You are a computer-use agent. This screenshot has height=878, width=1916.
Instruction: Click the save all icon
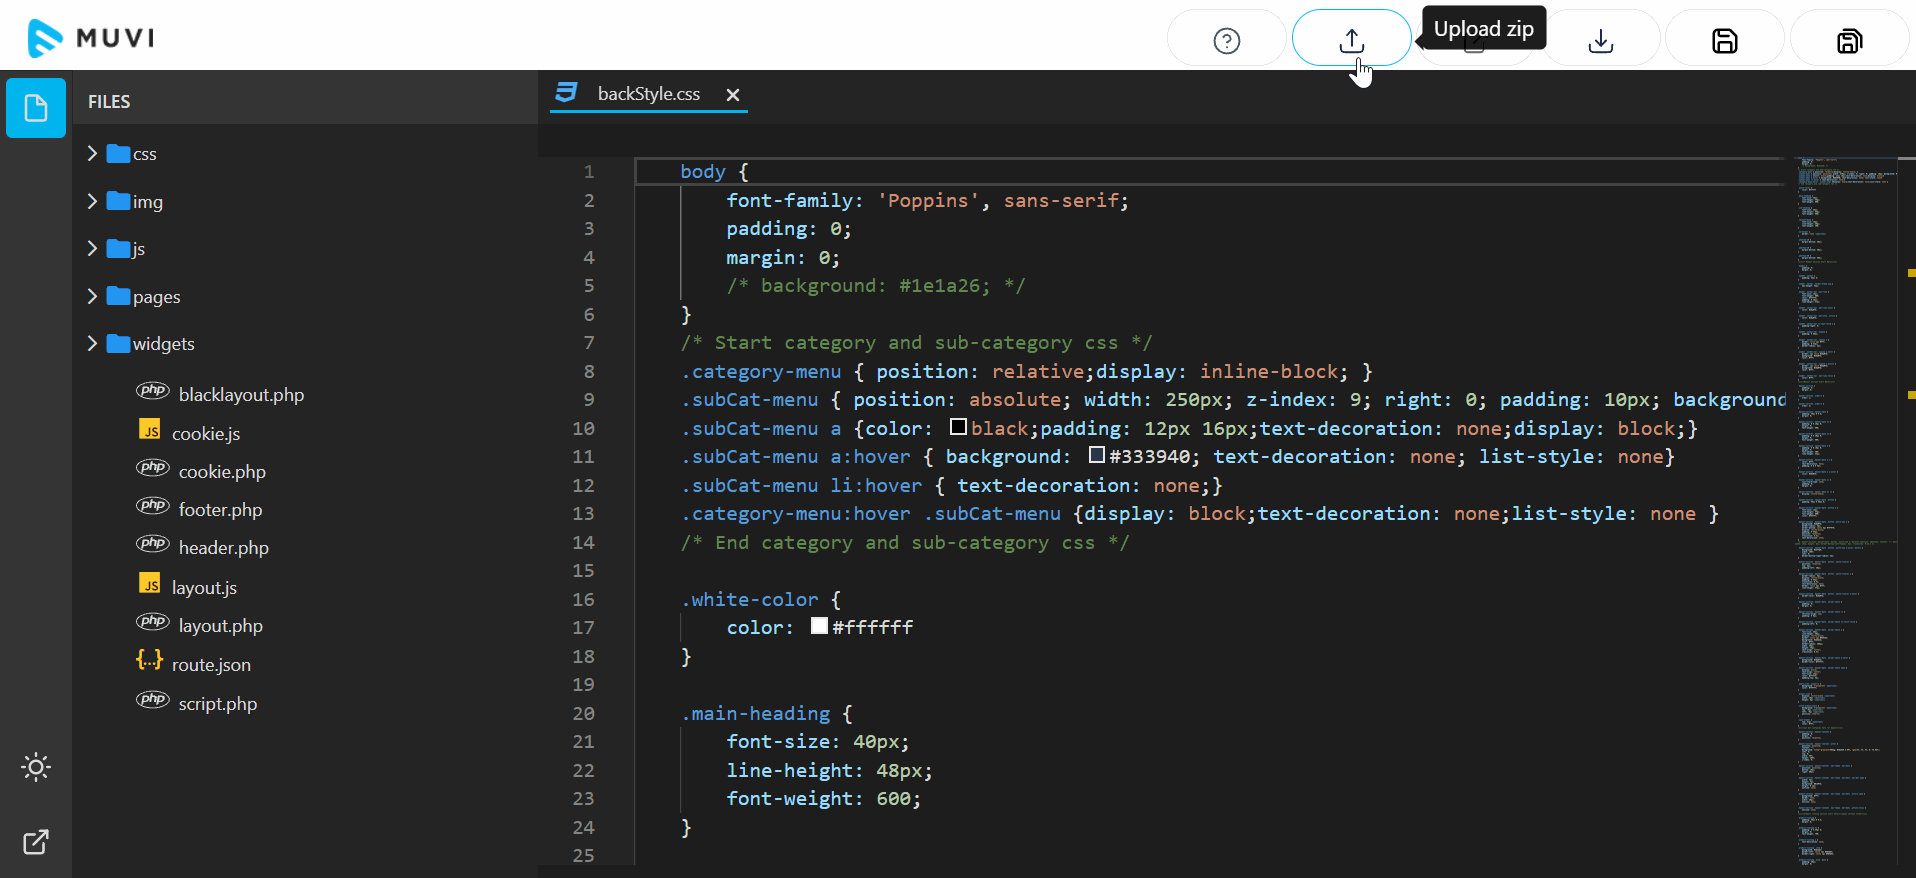click(1849, 40)
